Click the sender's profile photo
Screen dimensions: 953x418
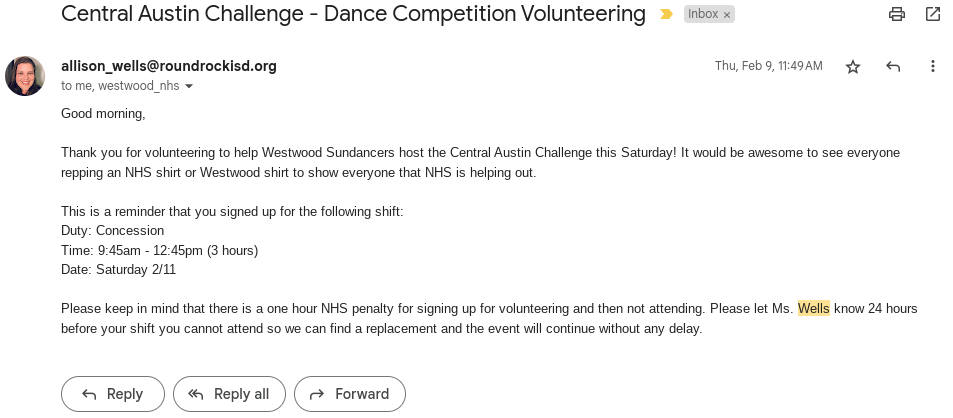click(x=25, y=76)
